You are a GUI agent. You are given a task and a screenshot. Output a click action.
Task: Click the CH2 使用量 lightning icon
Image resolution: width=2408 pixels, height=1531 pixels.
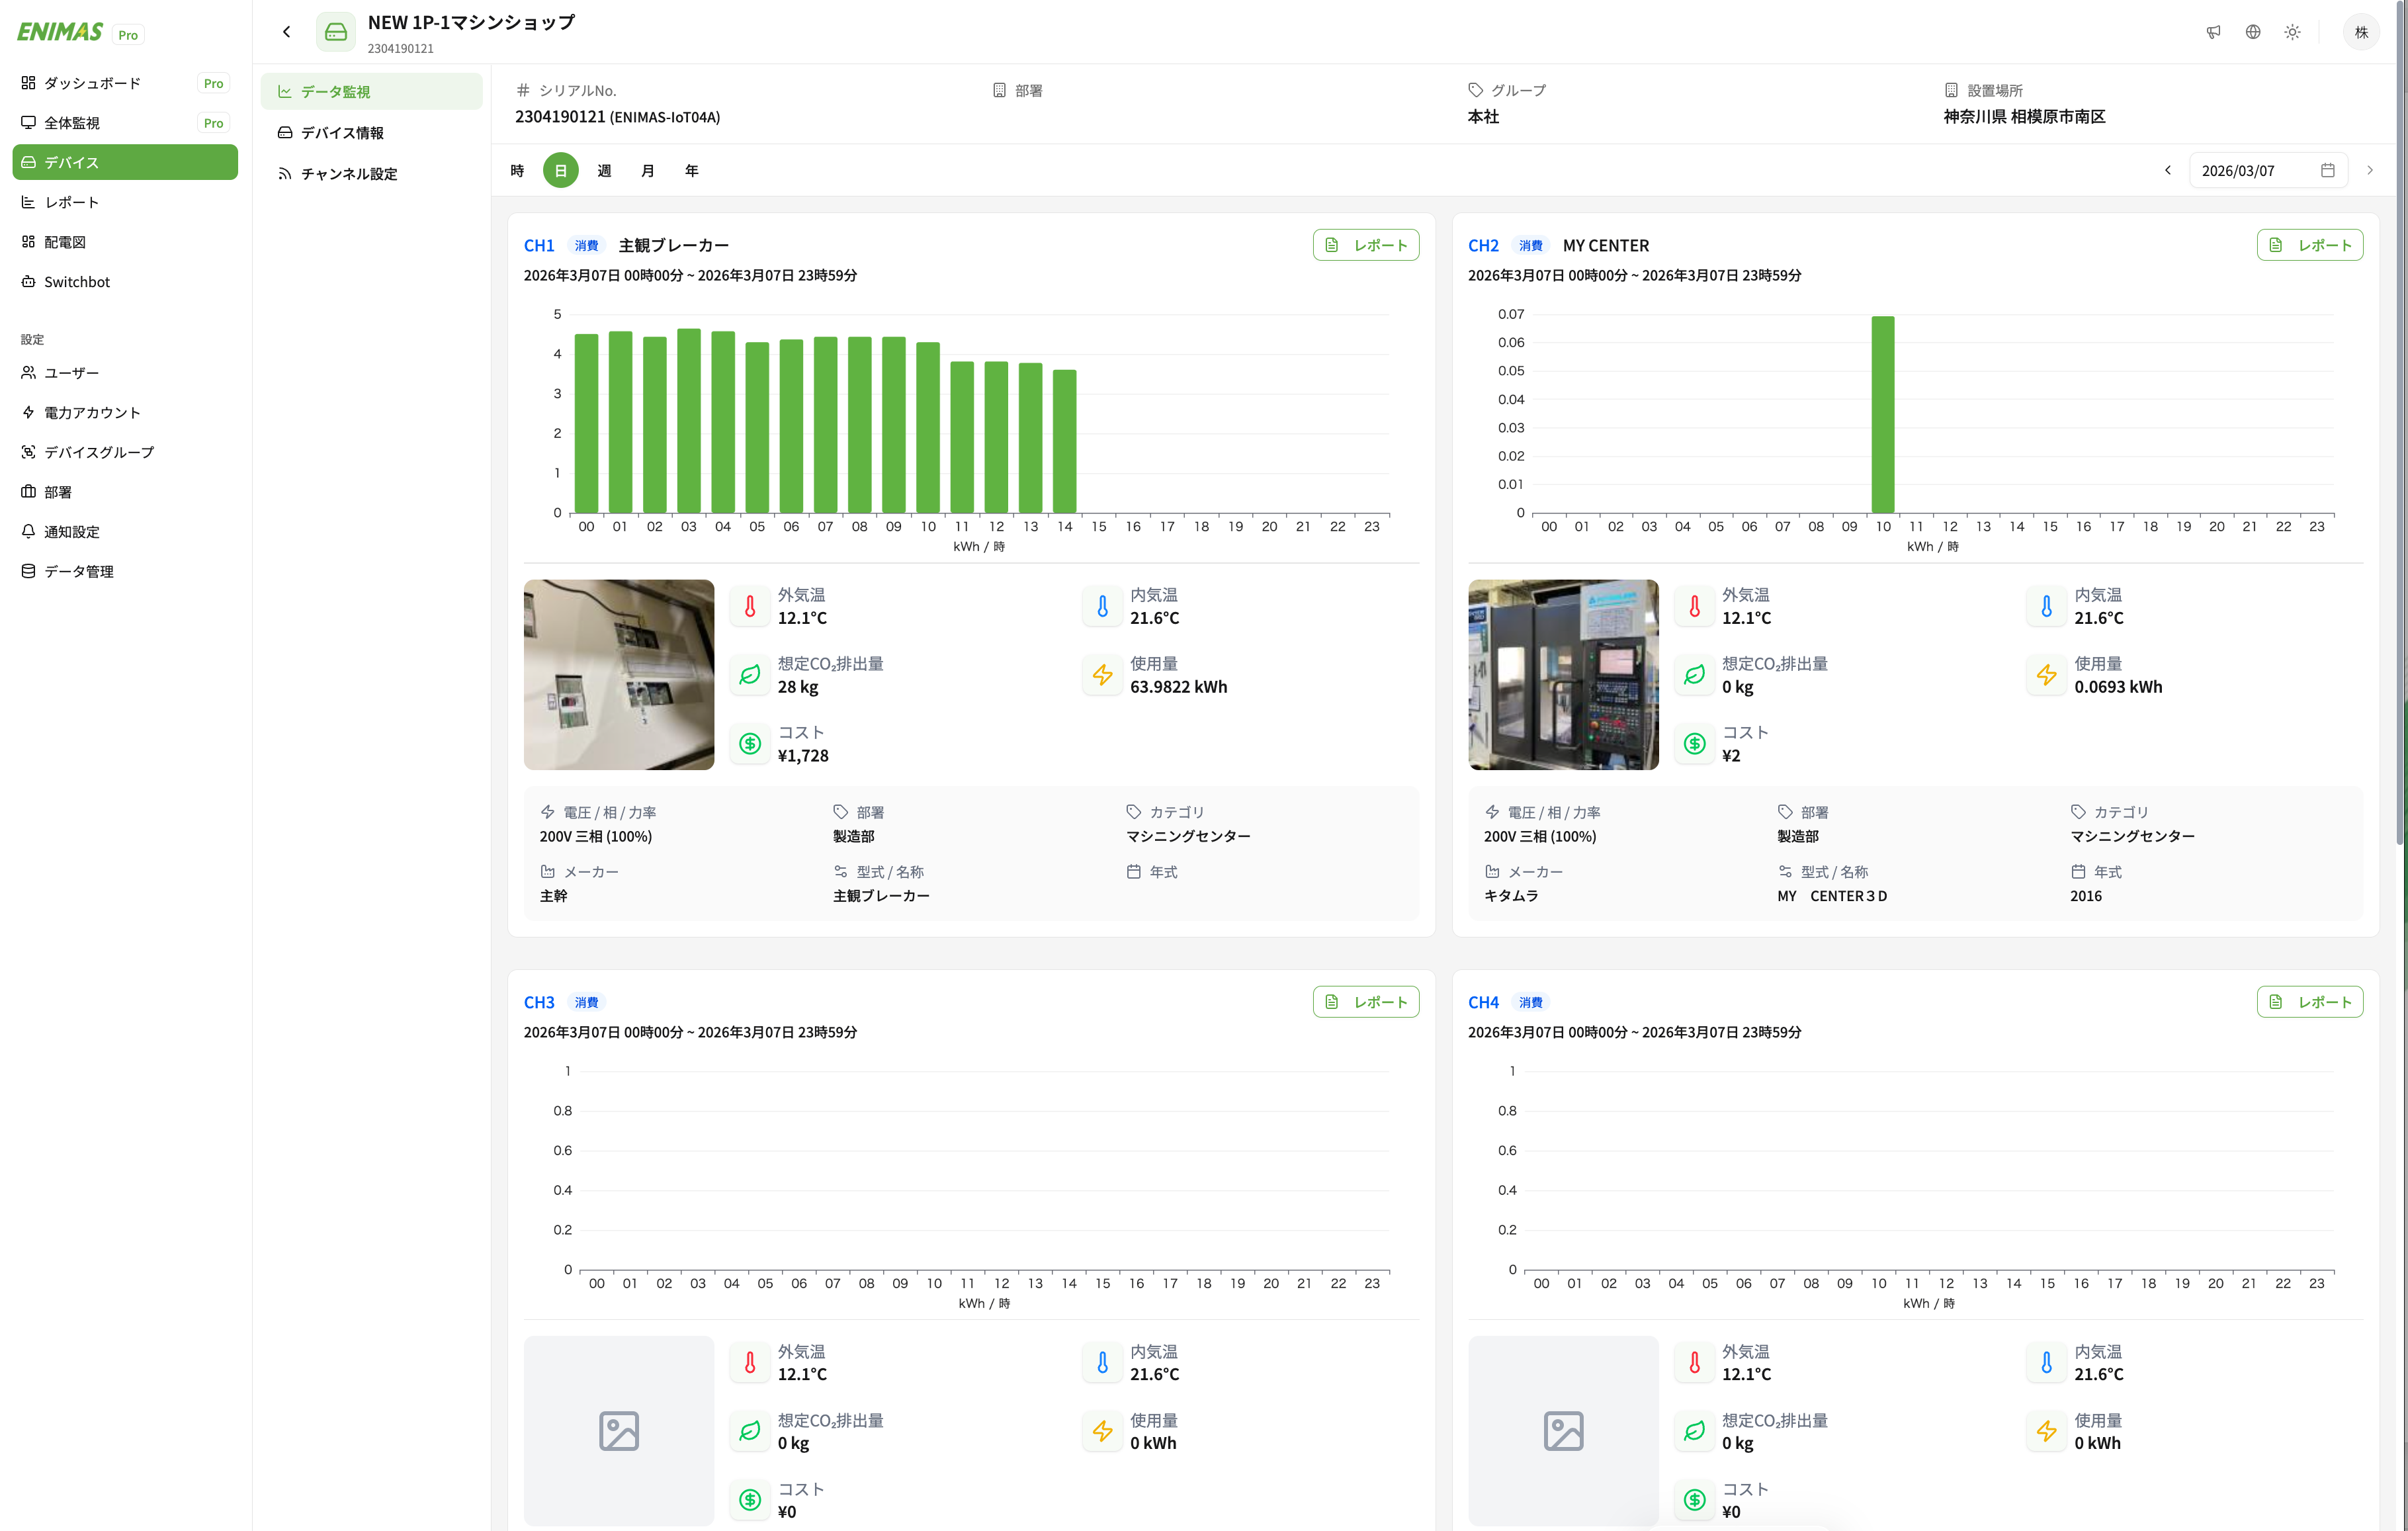tap(2046, 675)
